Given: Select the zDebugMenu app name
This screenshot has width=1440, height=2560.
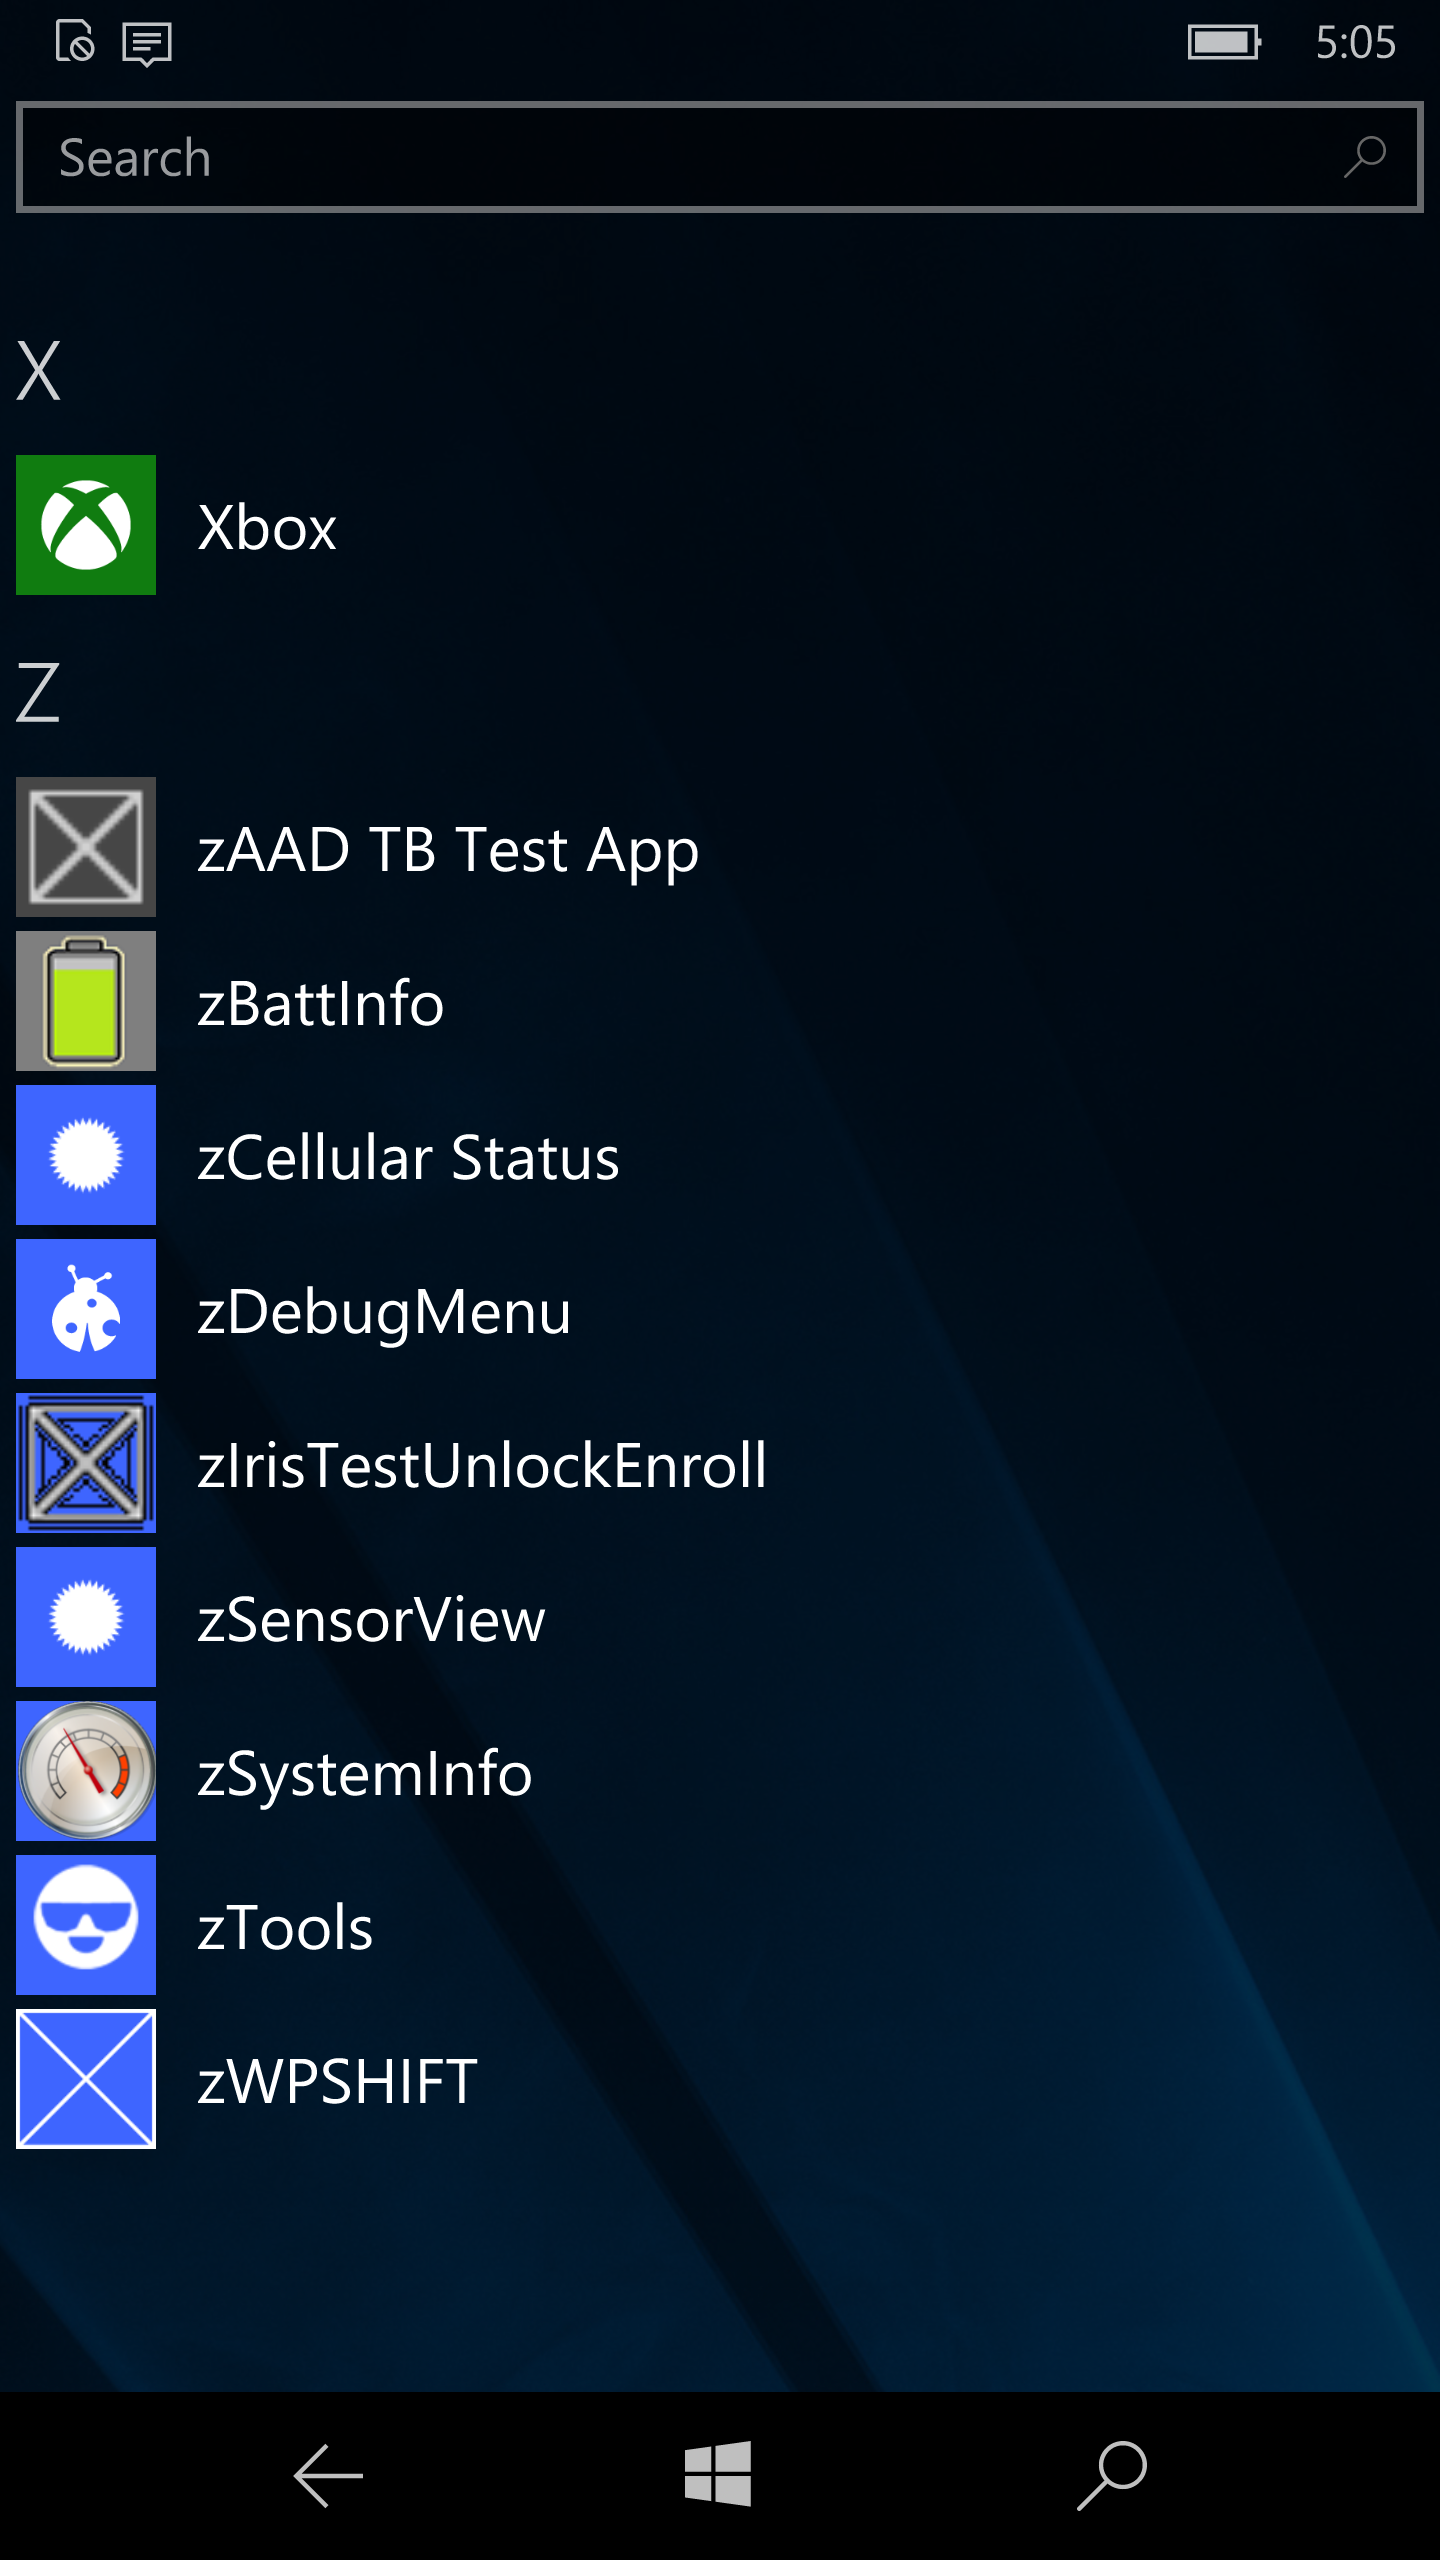Looking at the screenshot, I should 384,1312.
